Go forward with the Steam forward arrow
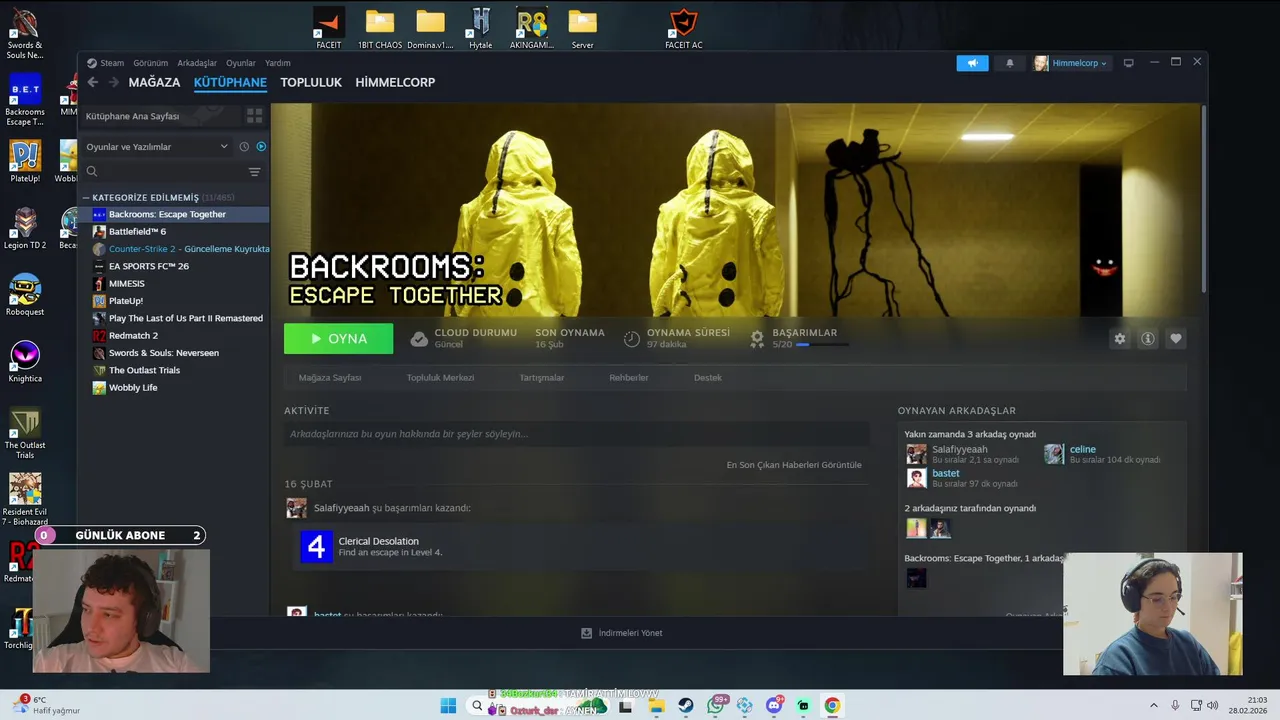Image resolution: width=1280 pixels, height=720 pixels. [x=113, y=82]
